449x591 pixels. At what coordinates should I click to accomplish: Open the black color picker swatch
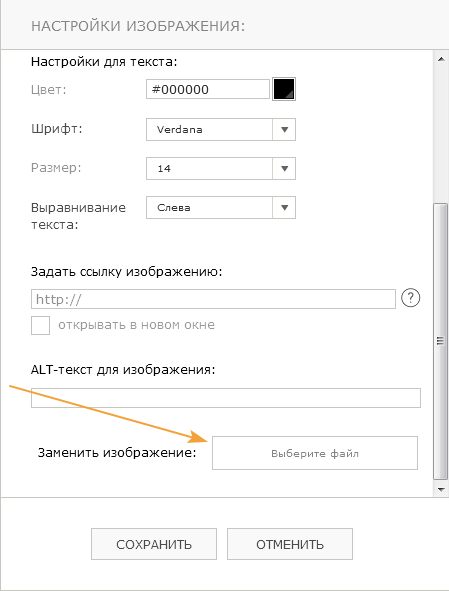(284, 89)
